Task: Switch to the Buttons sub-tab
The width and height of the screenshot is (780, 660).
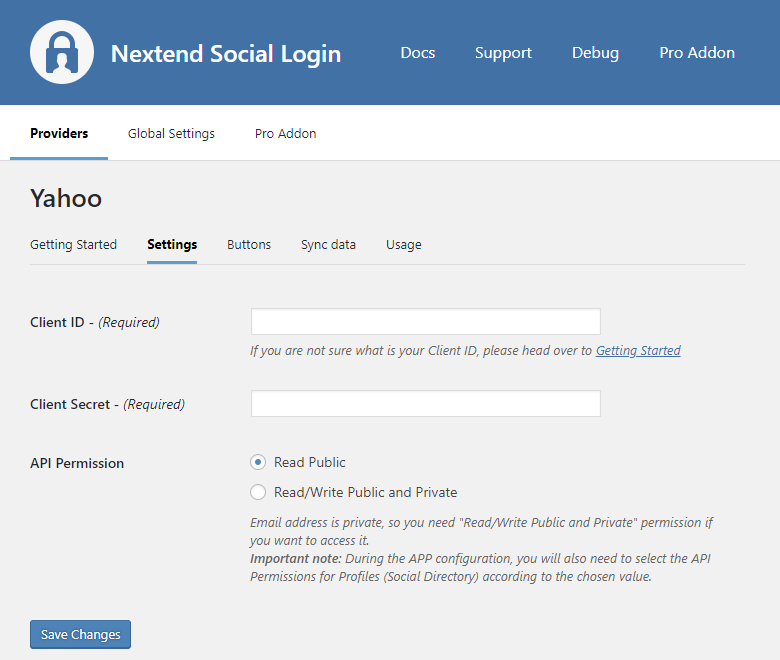Action: [249, 245]
